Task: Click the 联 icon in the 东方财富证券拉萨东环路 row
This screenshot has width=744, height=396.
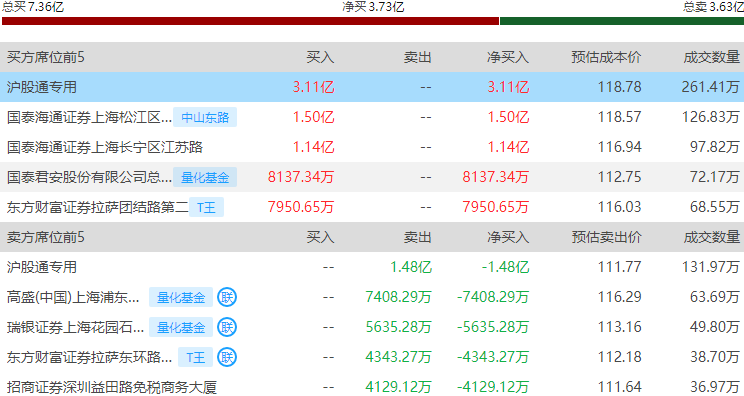Action: point(227,357)
